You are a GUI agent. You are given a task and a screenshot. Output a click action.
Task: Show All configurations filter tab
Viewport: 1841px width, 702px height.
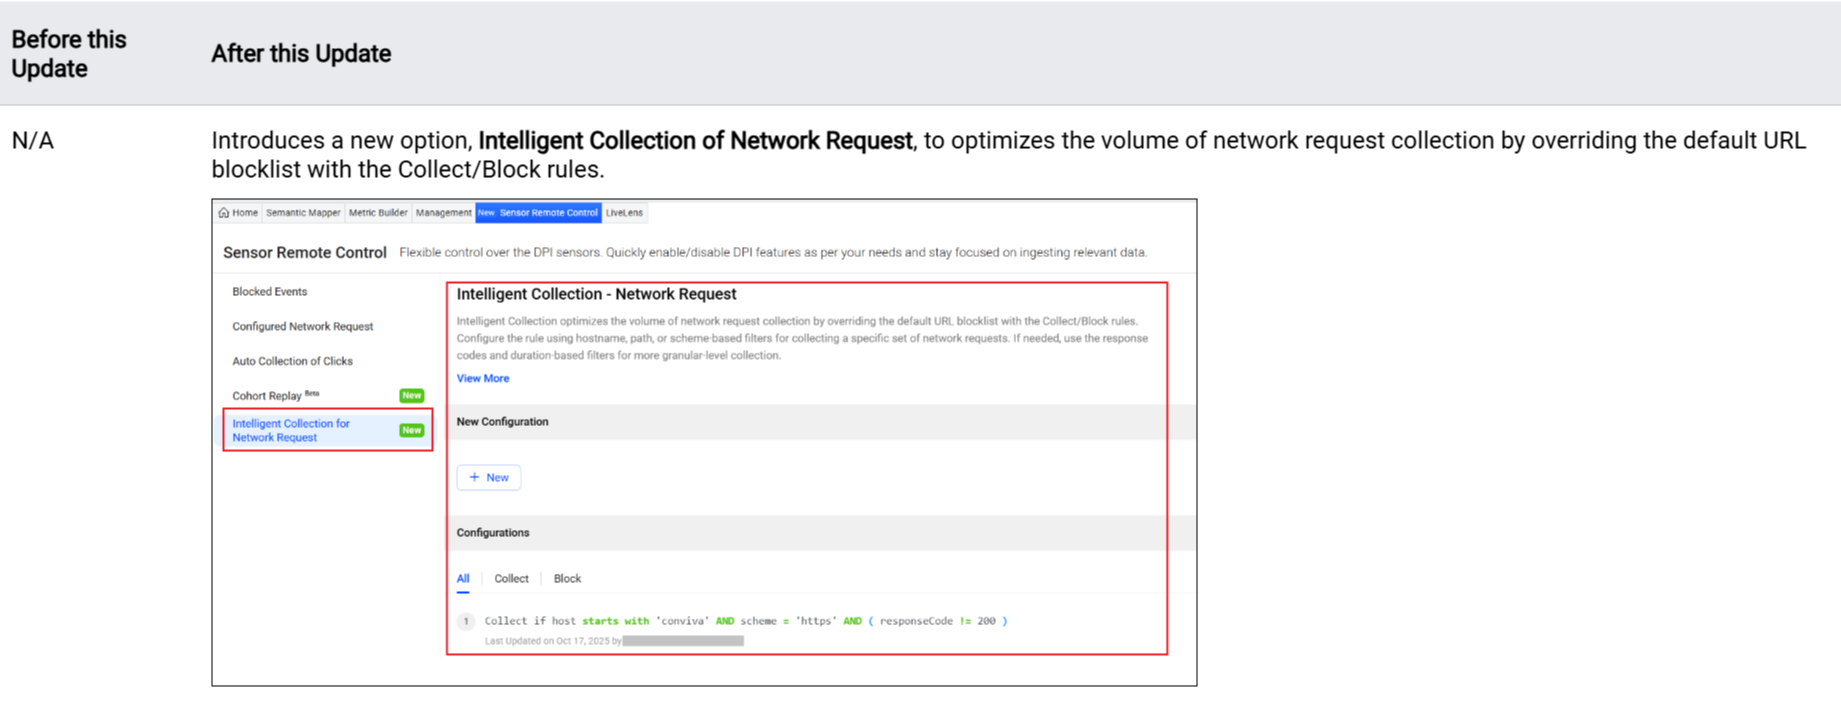pos(463,579)
